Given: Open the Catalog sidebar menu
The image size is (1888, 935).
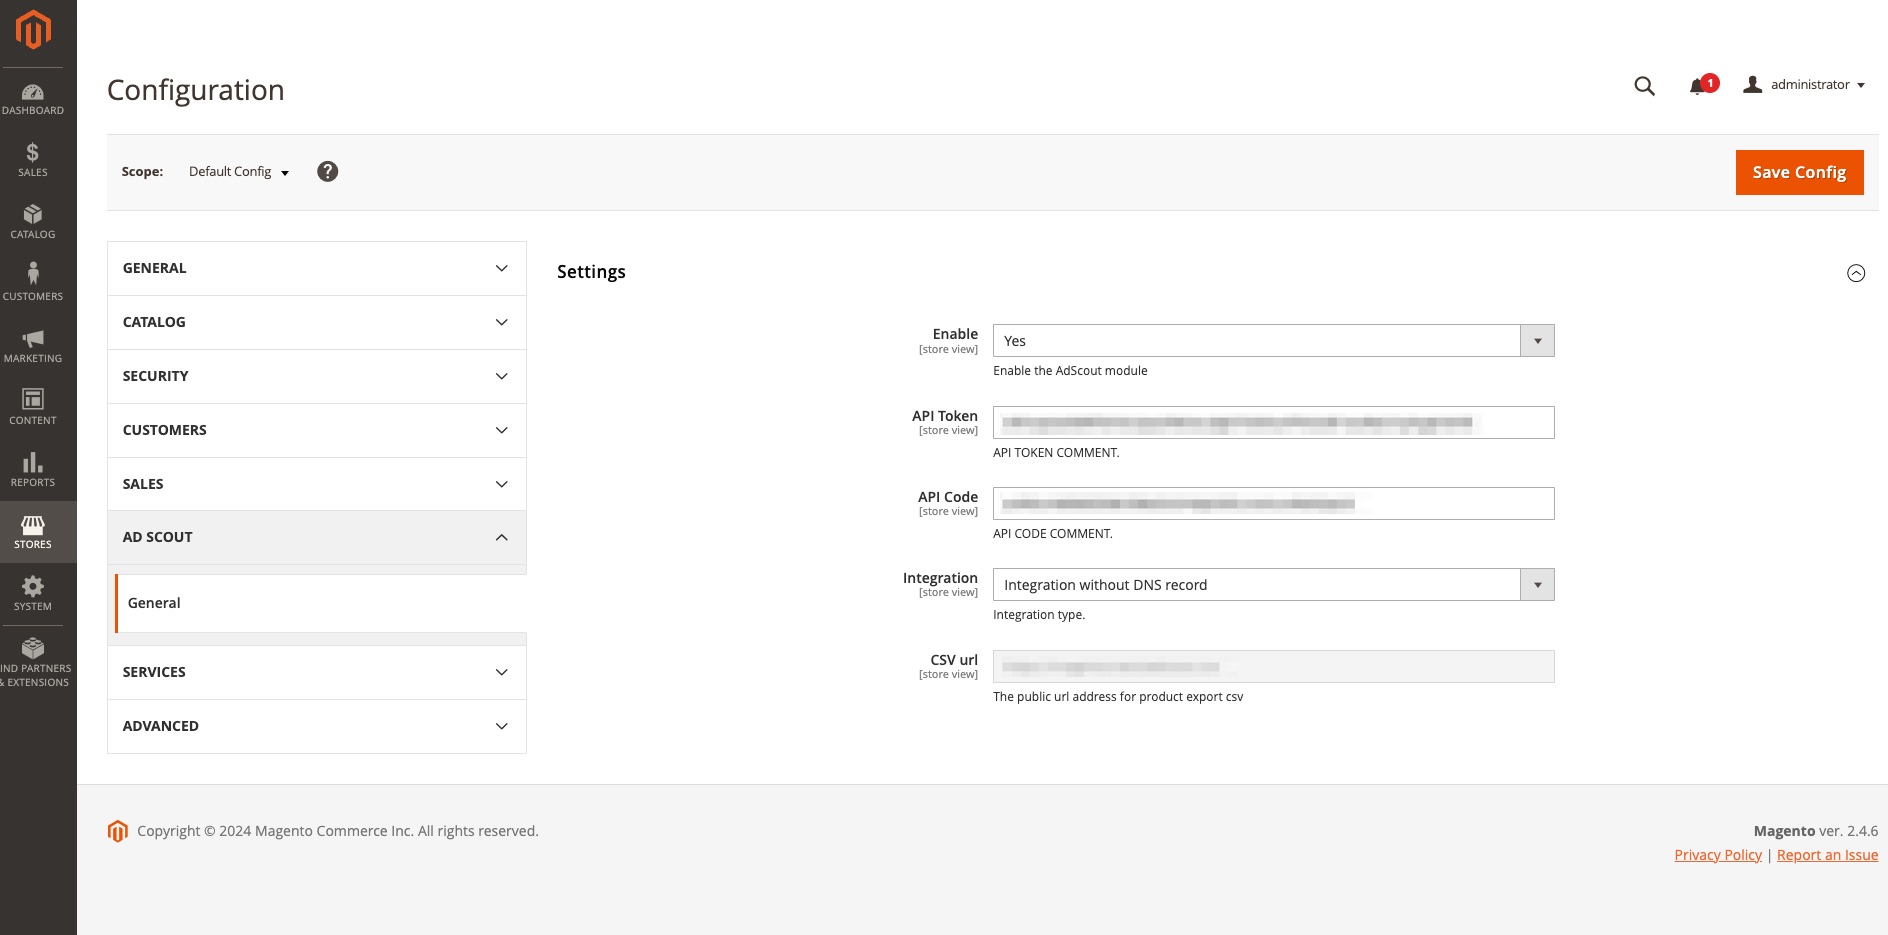Looking at the screenshot, I should coord(33,222).
